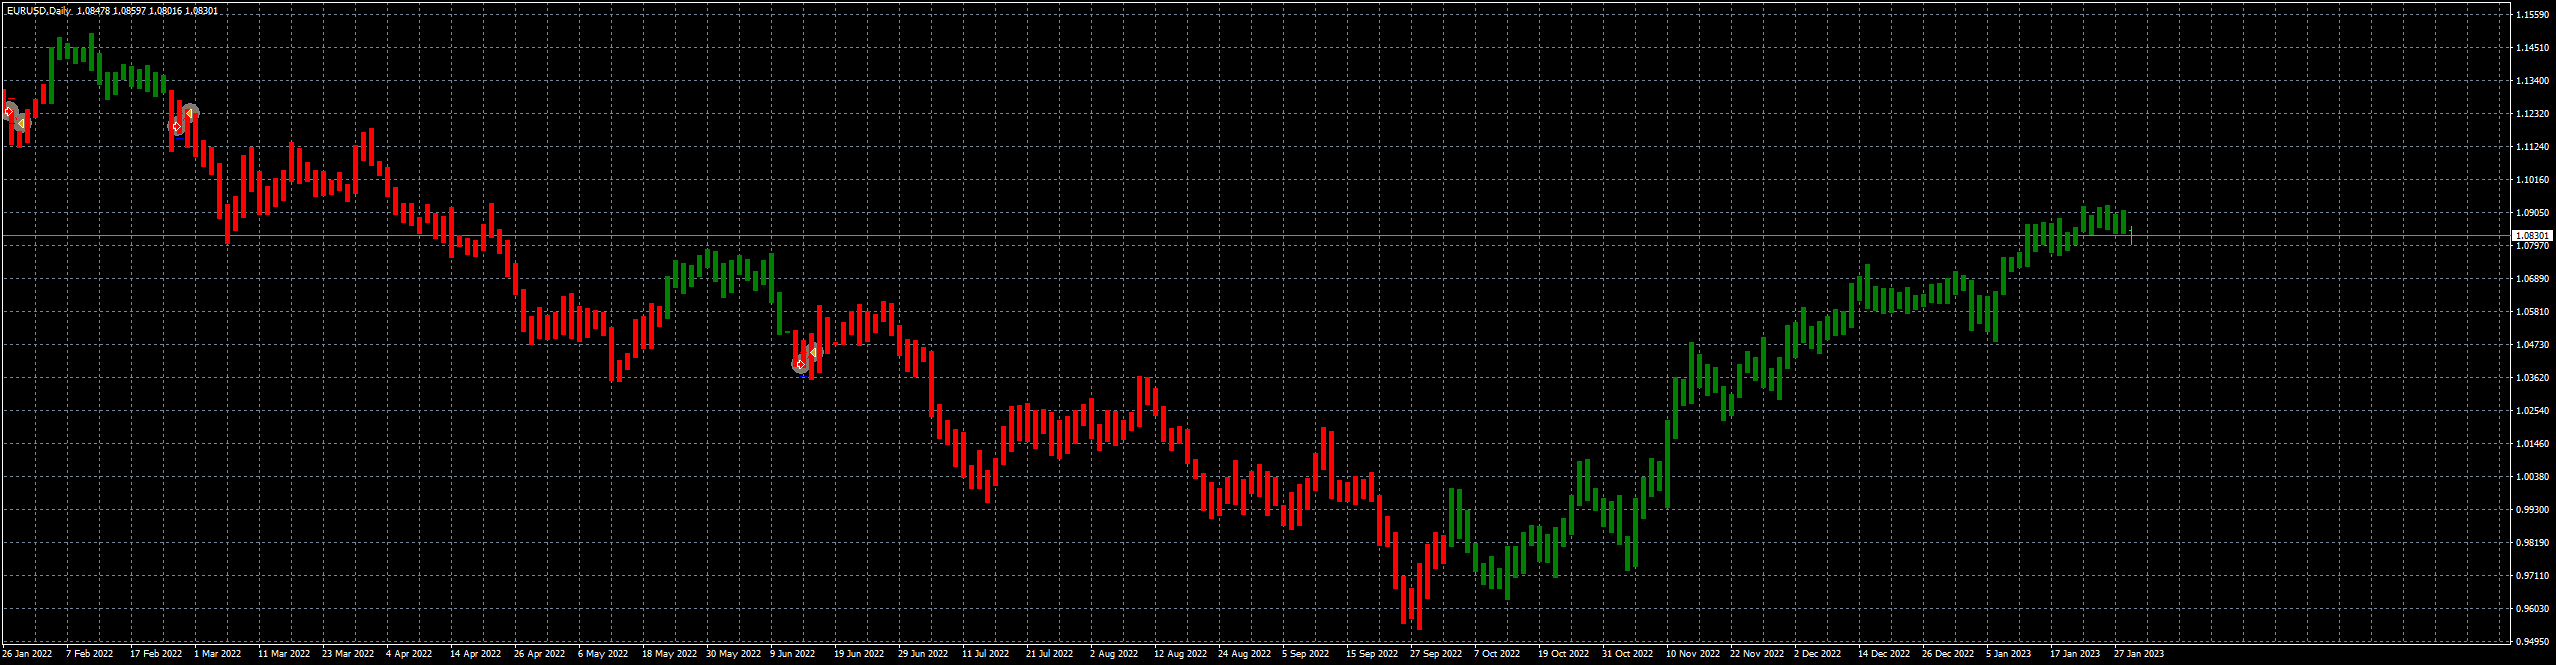The height and width of the screenshot is (665, 2556).
Task: Select the gold exit arrow in late February 2022
Action: point(189,114)
